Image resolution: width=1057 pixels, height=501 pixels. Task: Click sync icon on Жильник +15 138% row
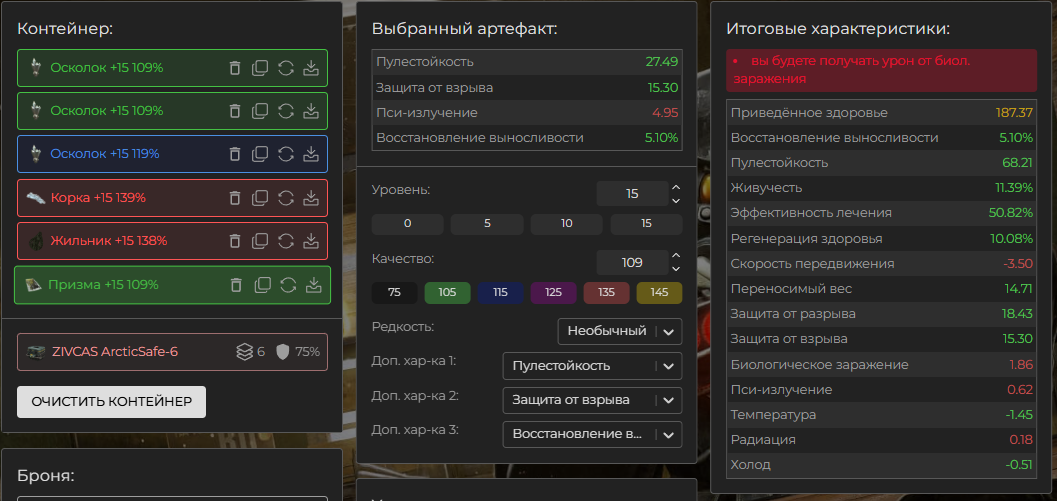(285, 241)
